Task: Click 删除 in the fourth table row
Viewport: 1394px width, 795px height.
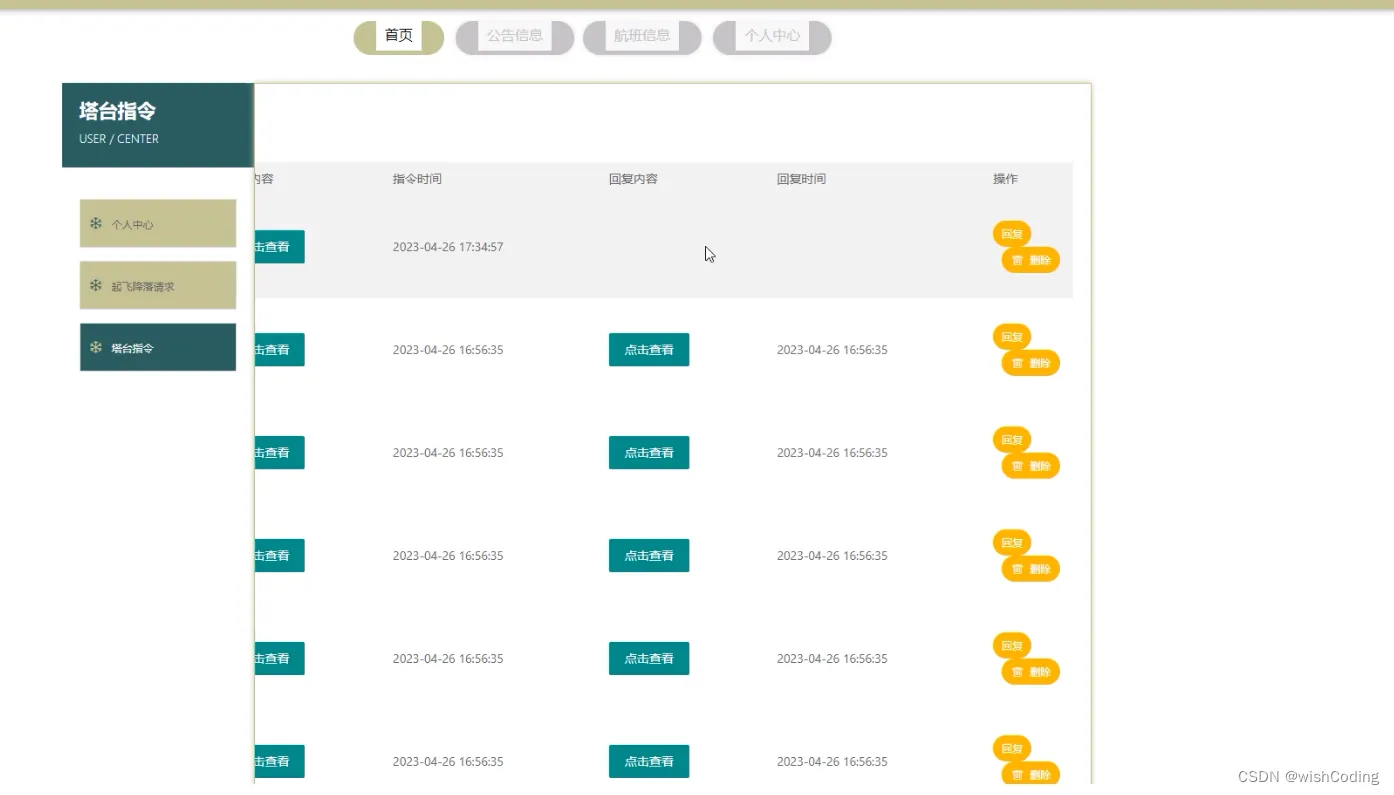Action: tap(1031, 569)
